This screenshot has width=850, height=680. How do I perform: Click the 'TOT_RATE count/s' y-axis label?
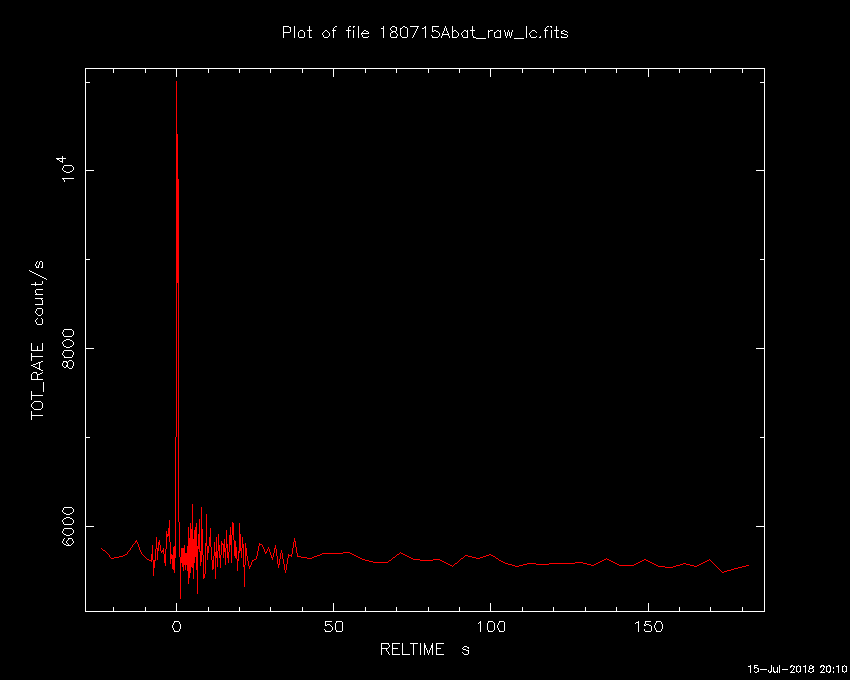(x=38, y=341)
